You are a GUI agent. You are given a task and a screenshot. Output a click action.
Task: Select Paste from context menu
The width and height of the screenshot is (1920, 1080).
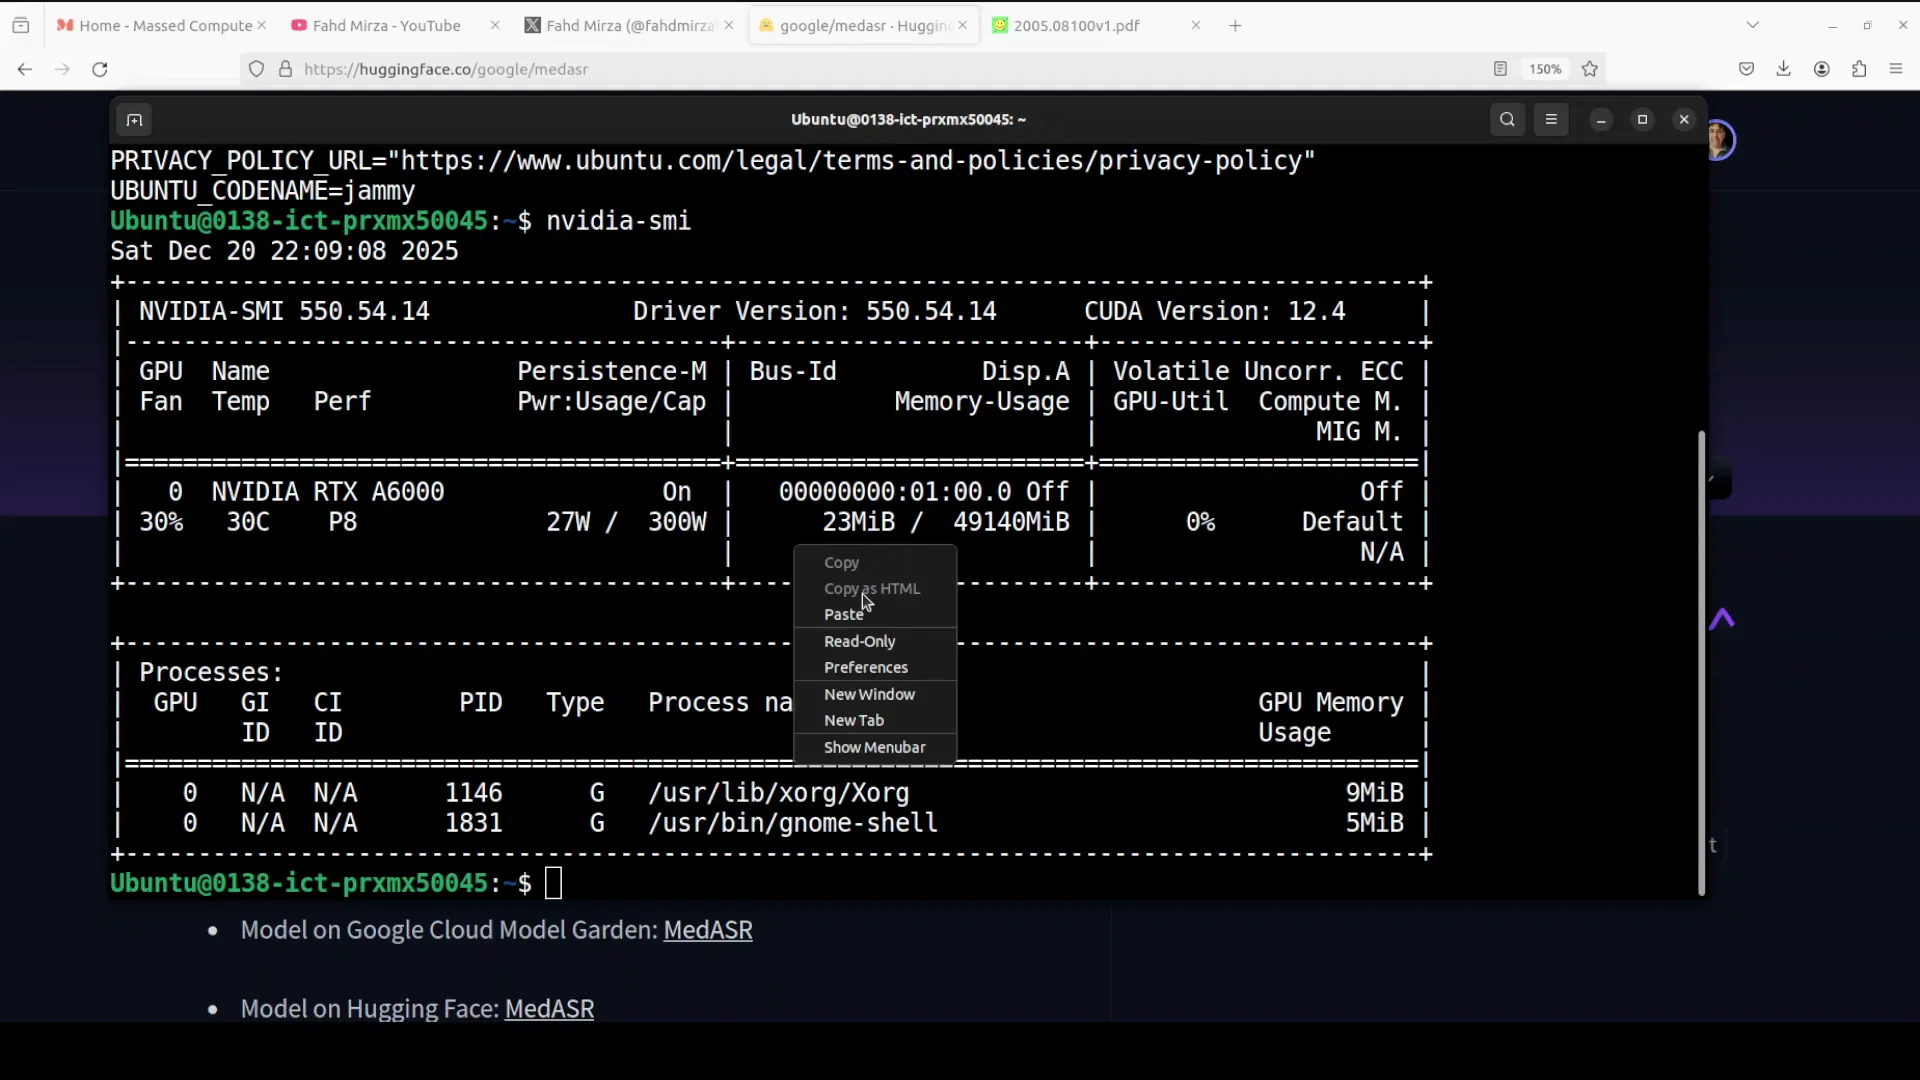pyautogui.click(x=843, y=614)
